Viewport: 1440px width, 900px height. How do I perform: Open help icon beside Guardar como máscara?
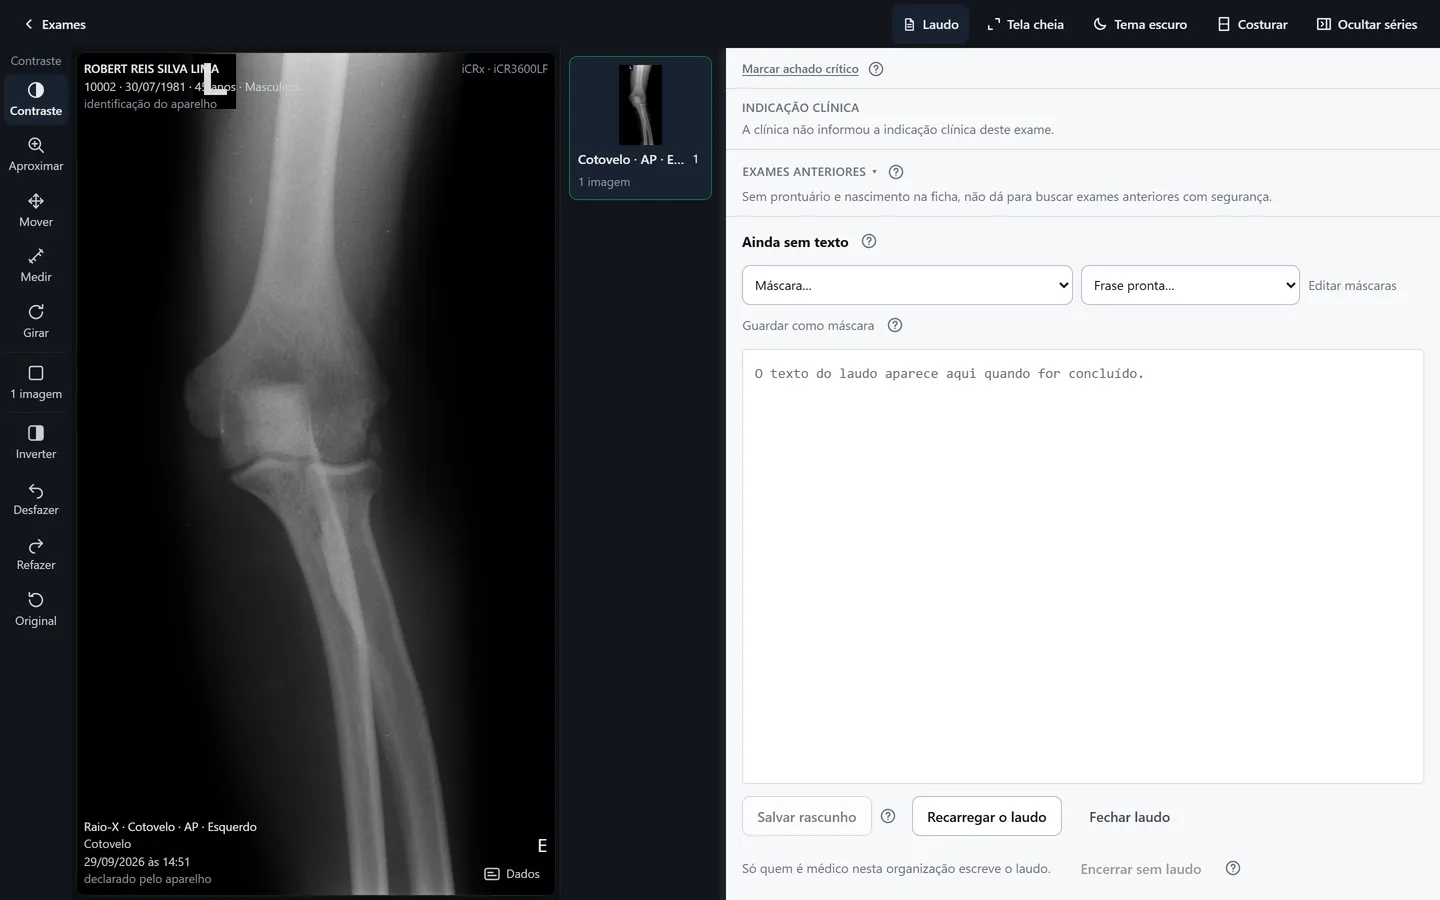pos(895,325)
